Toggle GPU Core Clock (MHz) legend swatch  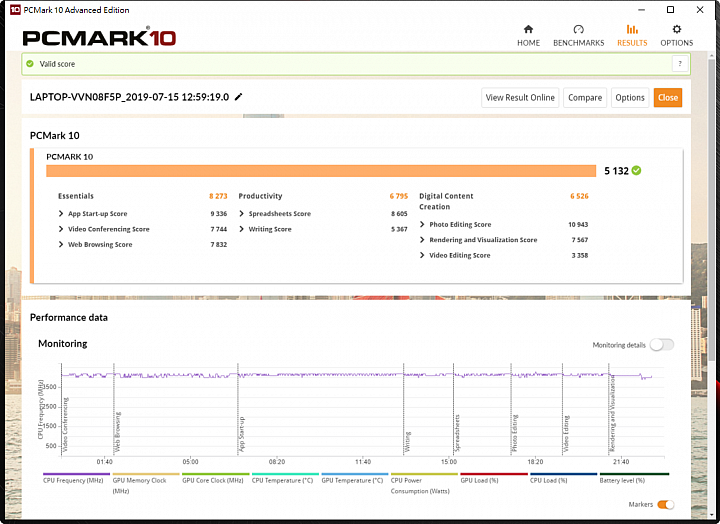tap(216, 474)
